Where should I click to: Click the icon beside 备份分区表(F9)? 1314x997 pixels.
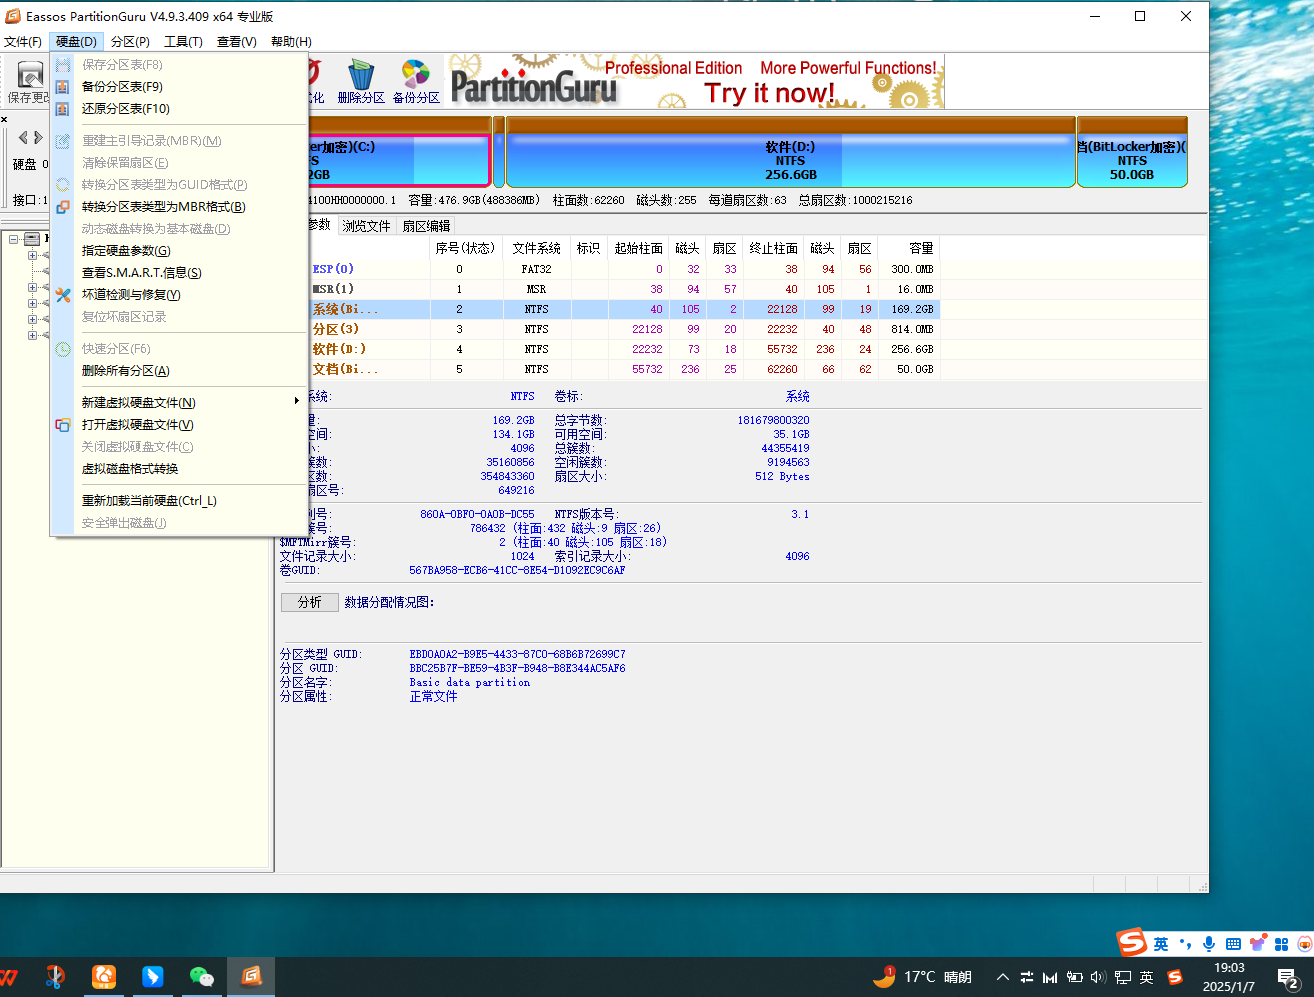[x=63, y=87]
